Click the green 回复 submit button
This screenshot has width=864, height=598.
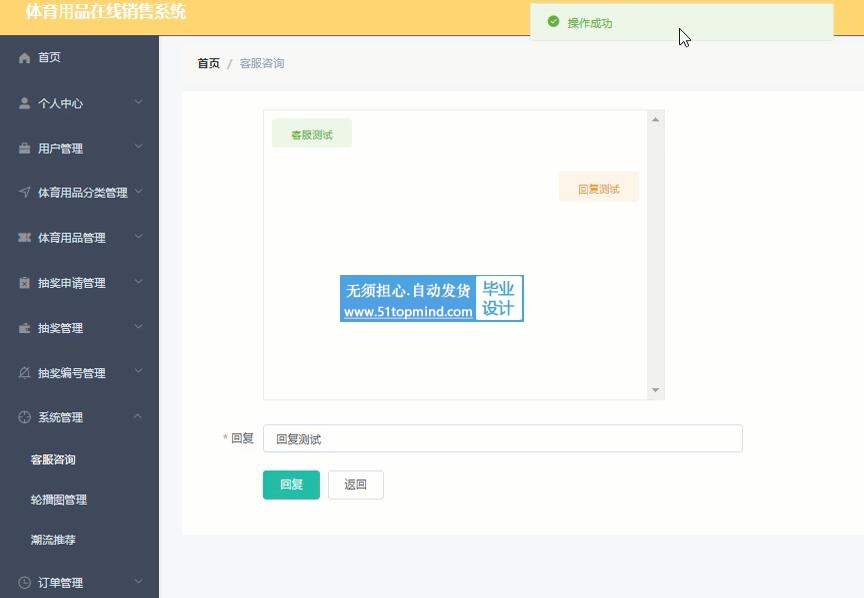[291, 484]
